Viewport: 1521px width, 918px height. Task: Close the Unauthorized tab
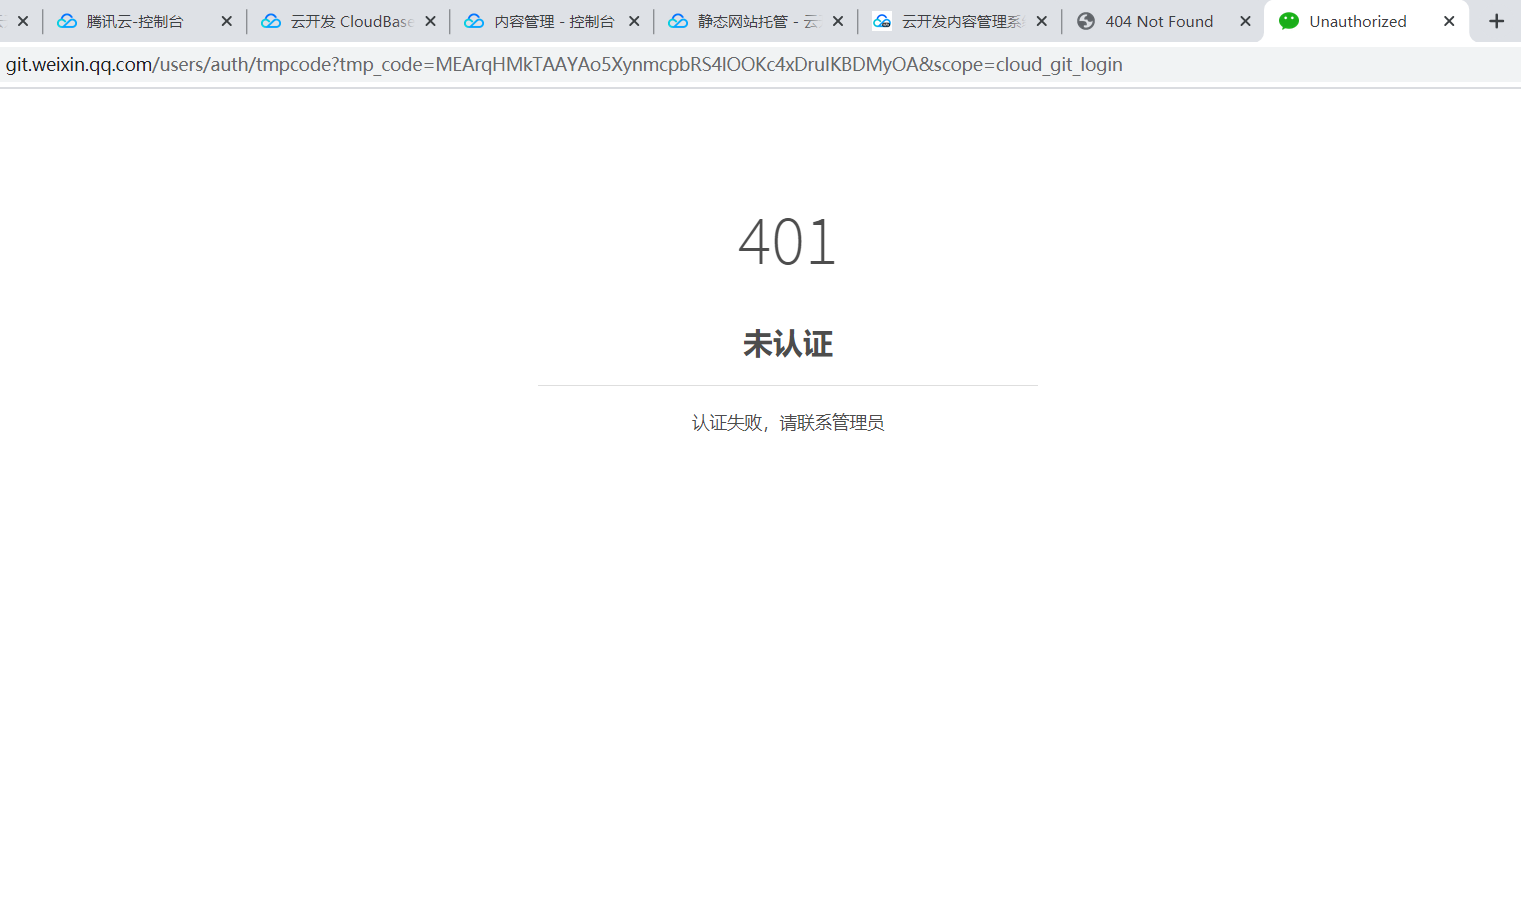click(x=1449, y=20)
